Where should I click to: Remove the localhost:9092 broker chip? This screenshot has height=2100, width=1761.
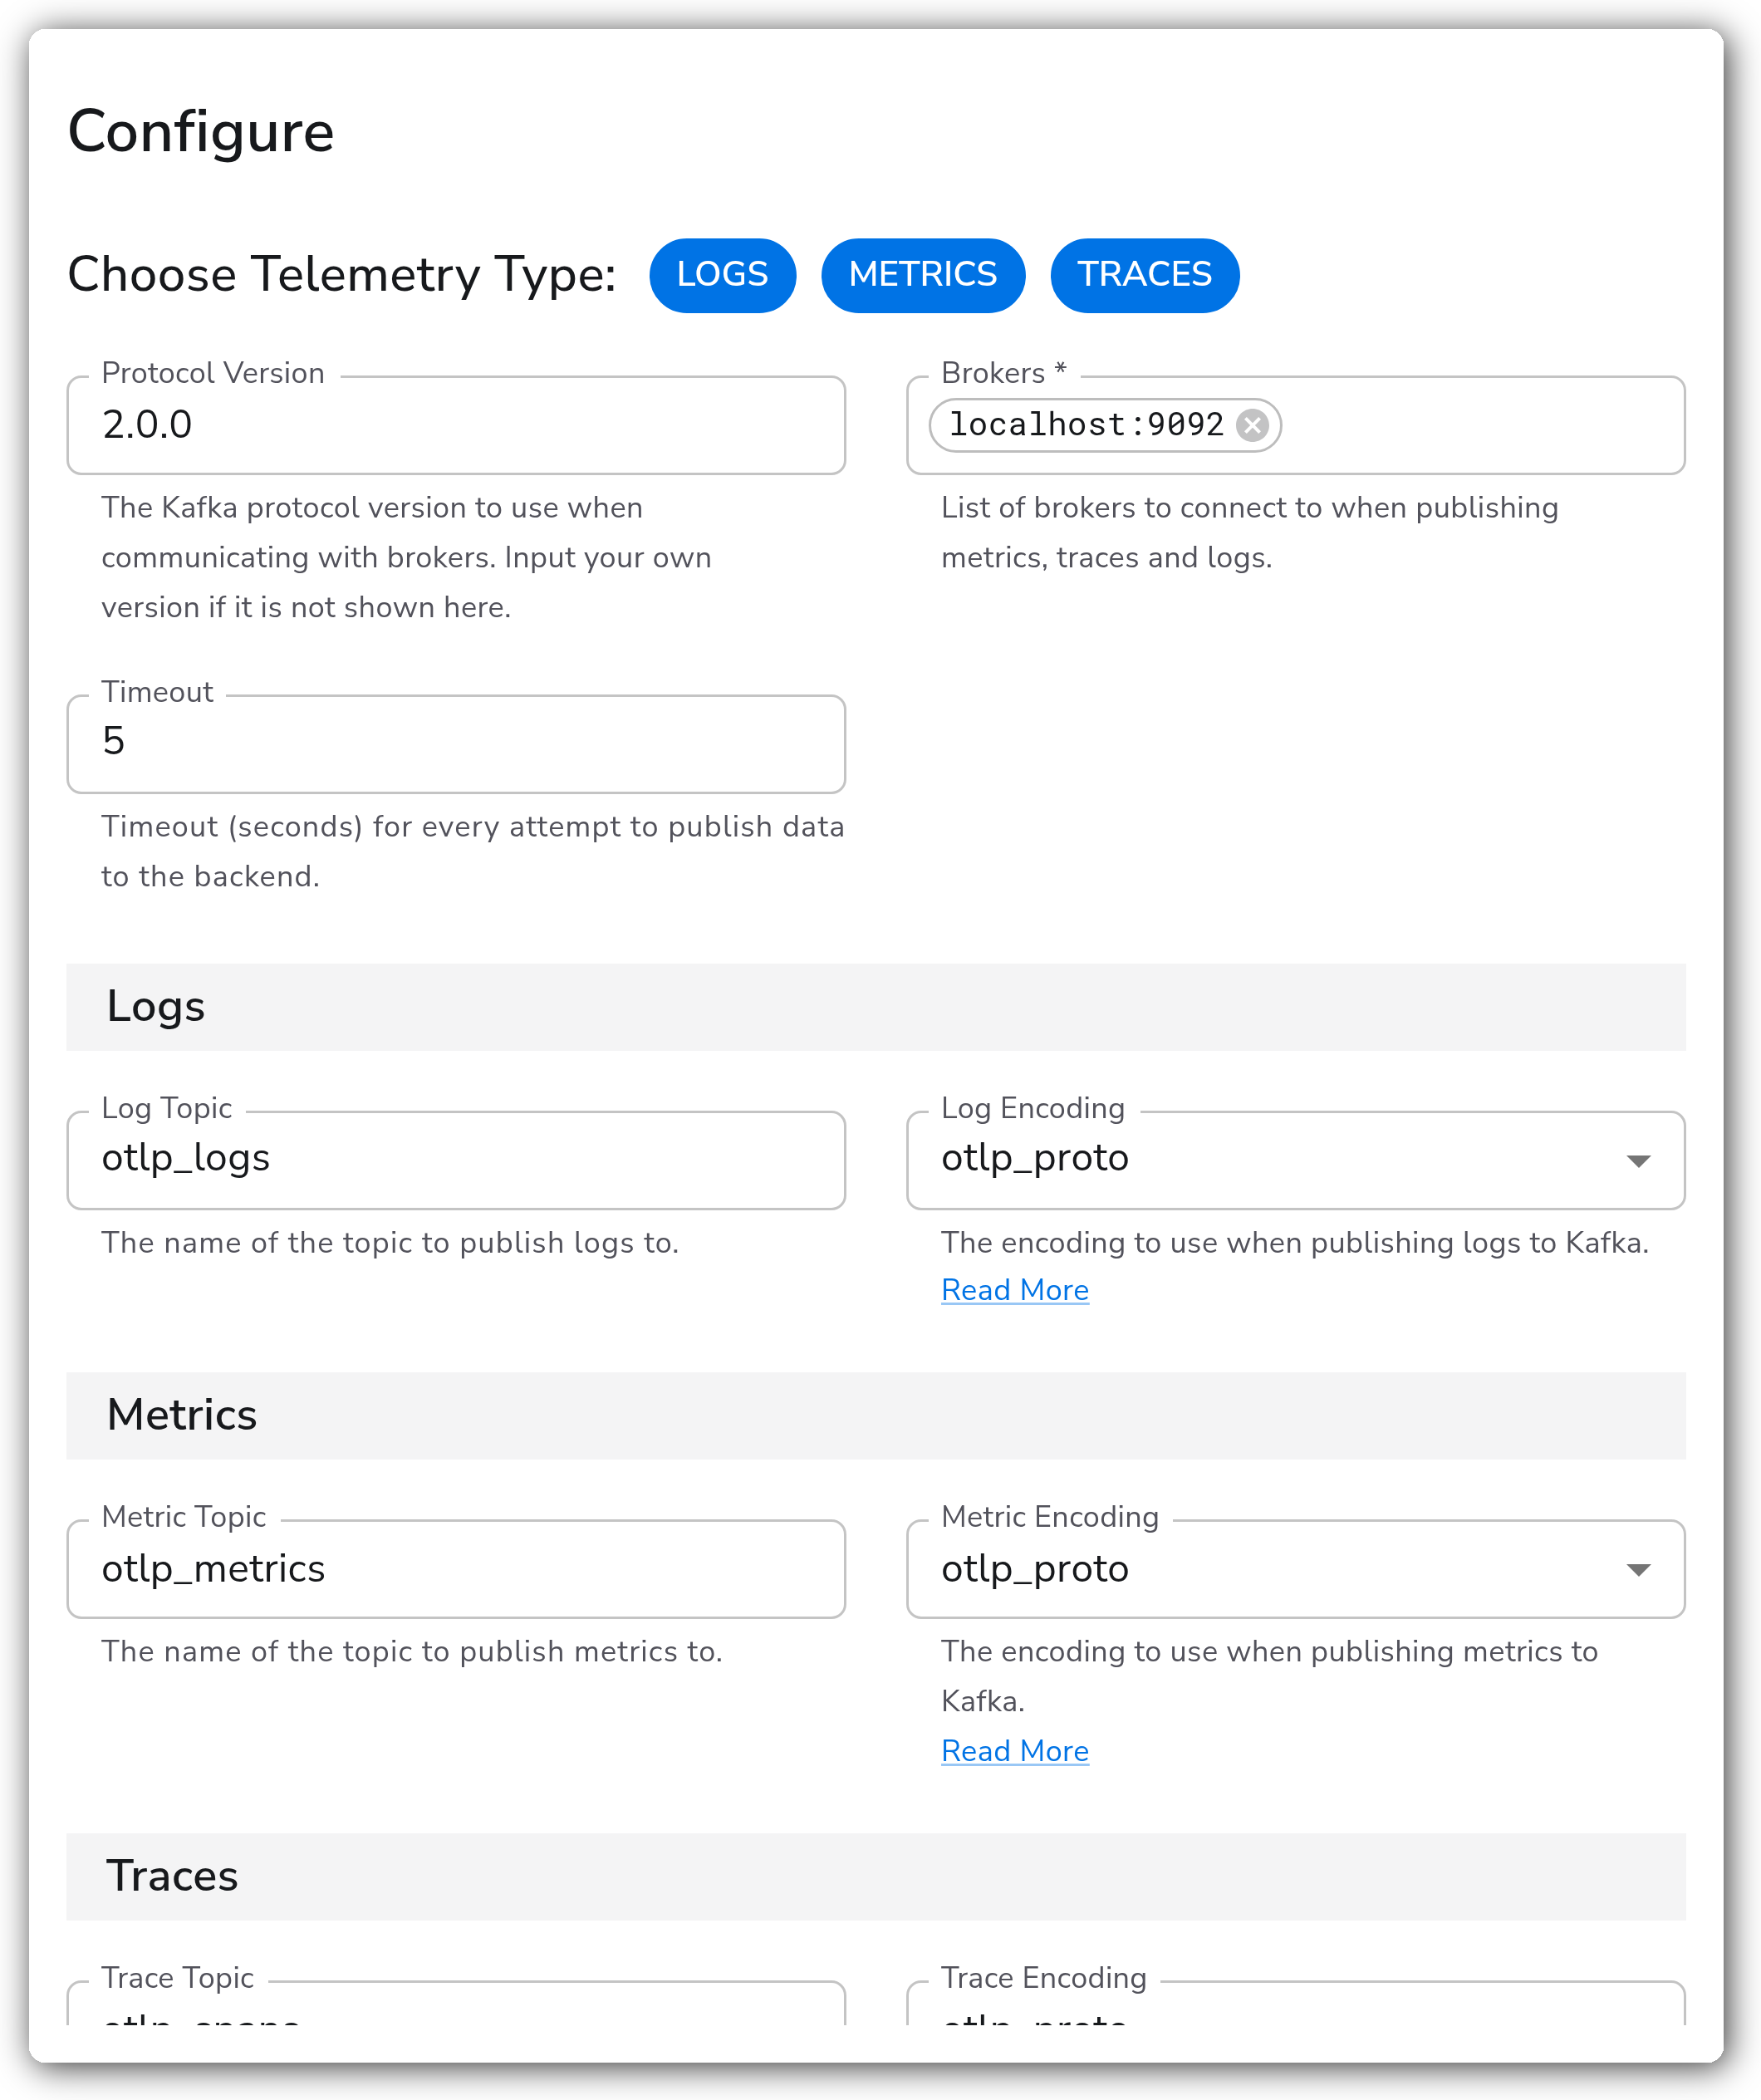(x=1252, y=425)
